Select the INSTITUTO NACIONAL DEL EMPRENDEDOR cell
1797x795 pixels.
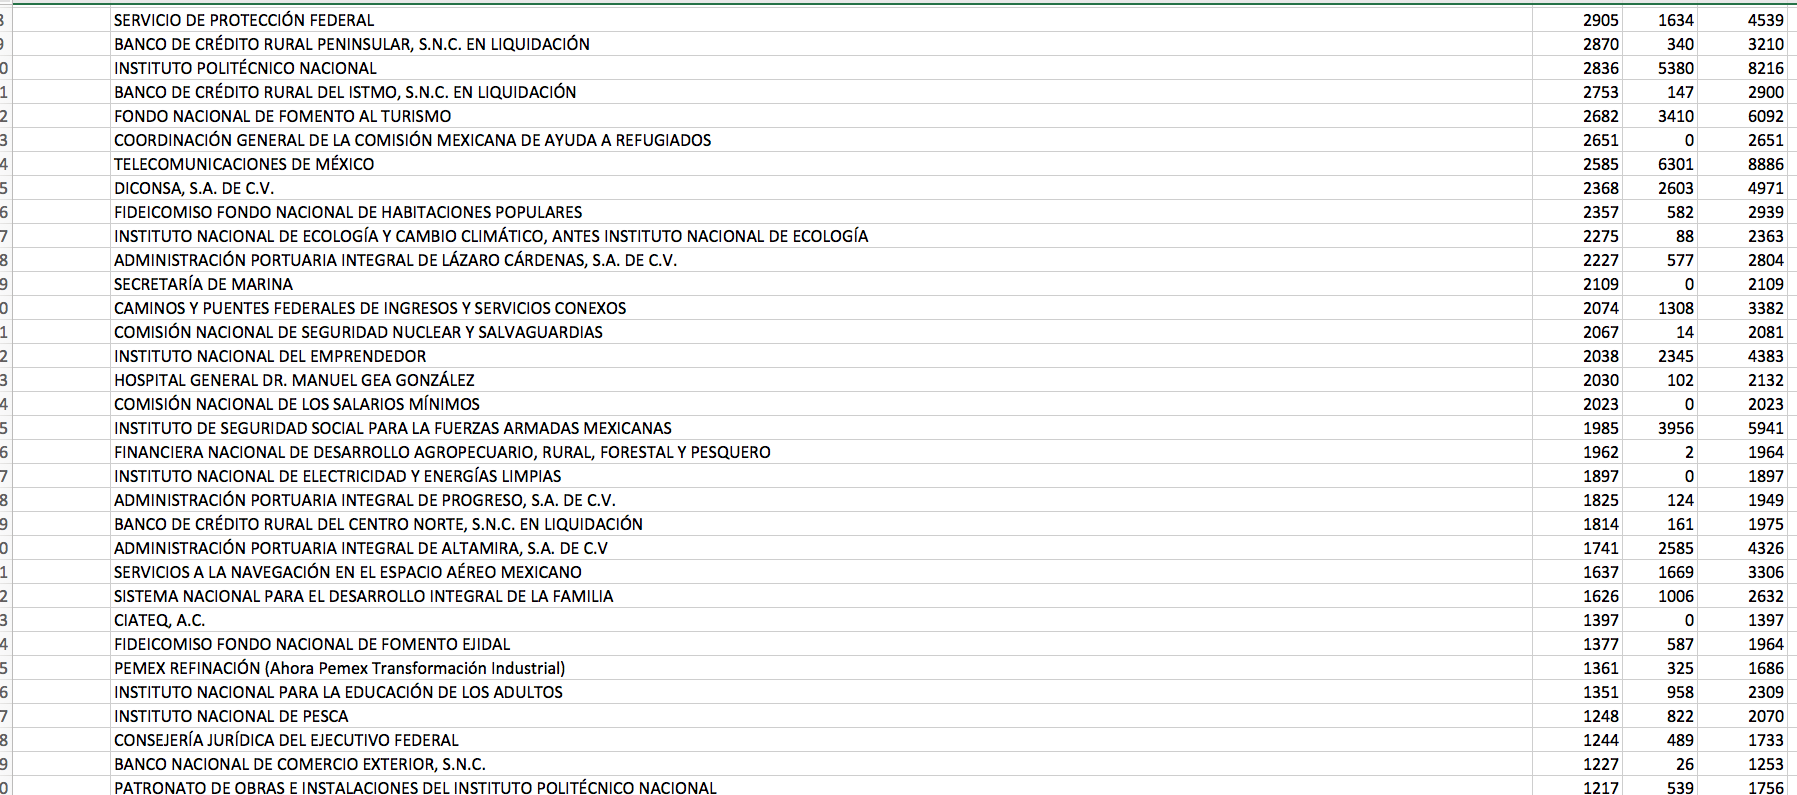pyautogui.click(x=270, y=356)
